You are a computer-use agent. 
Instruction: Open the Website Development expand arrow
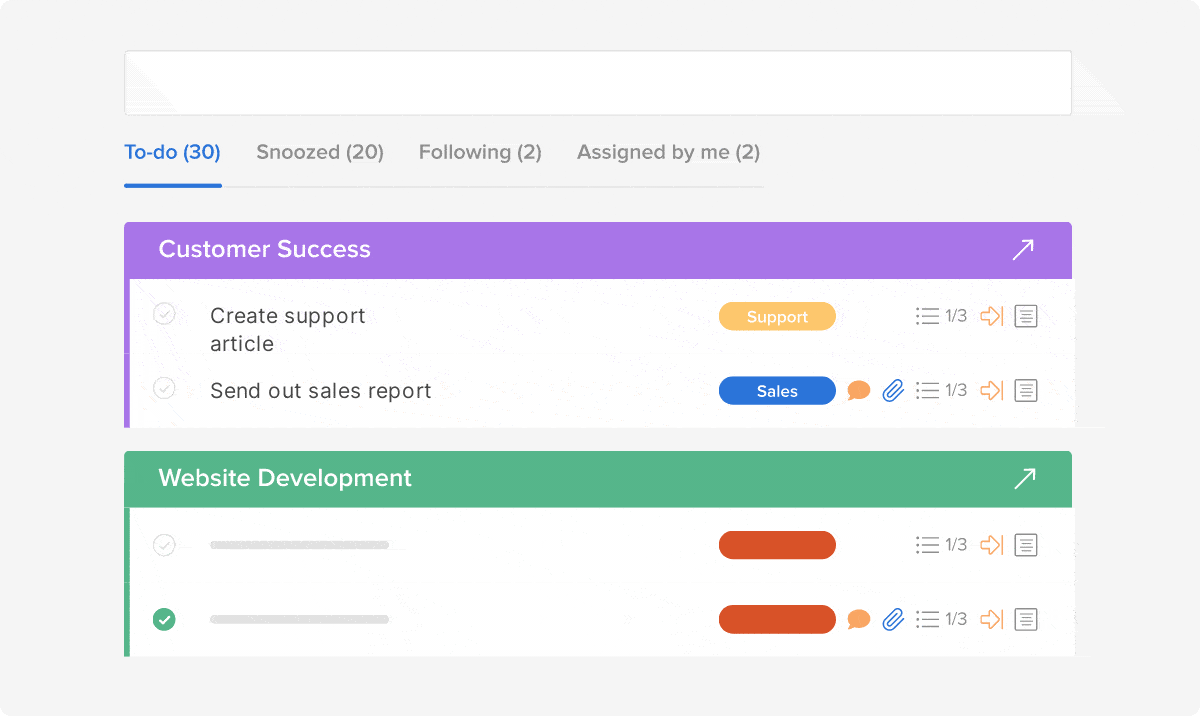[x=1022, y=479]
